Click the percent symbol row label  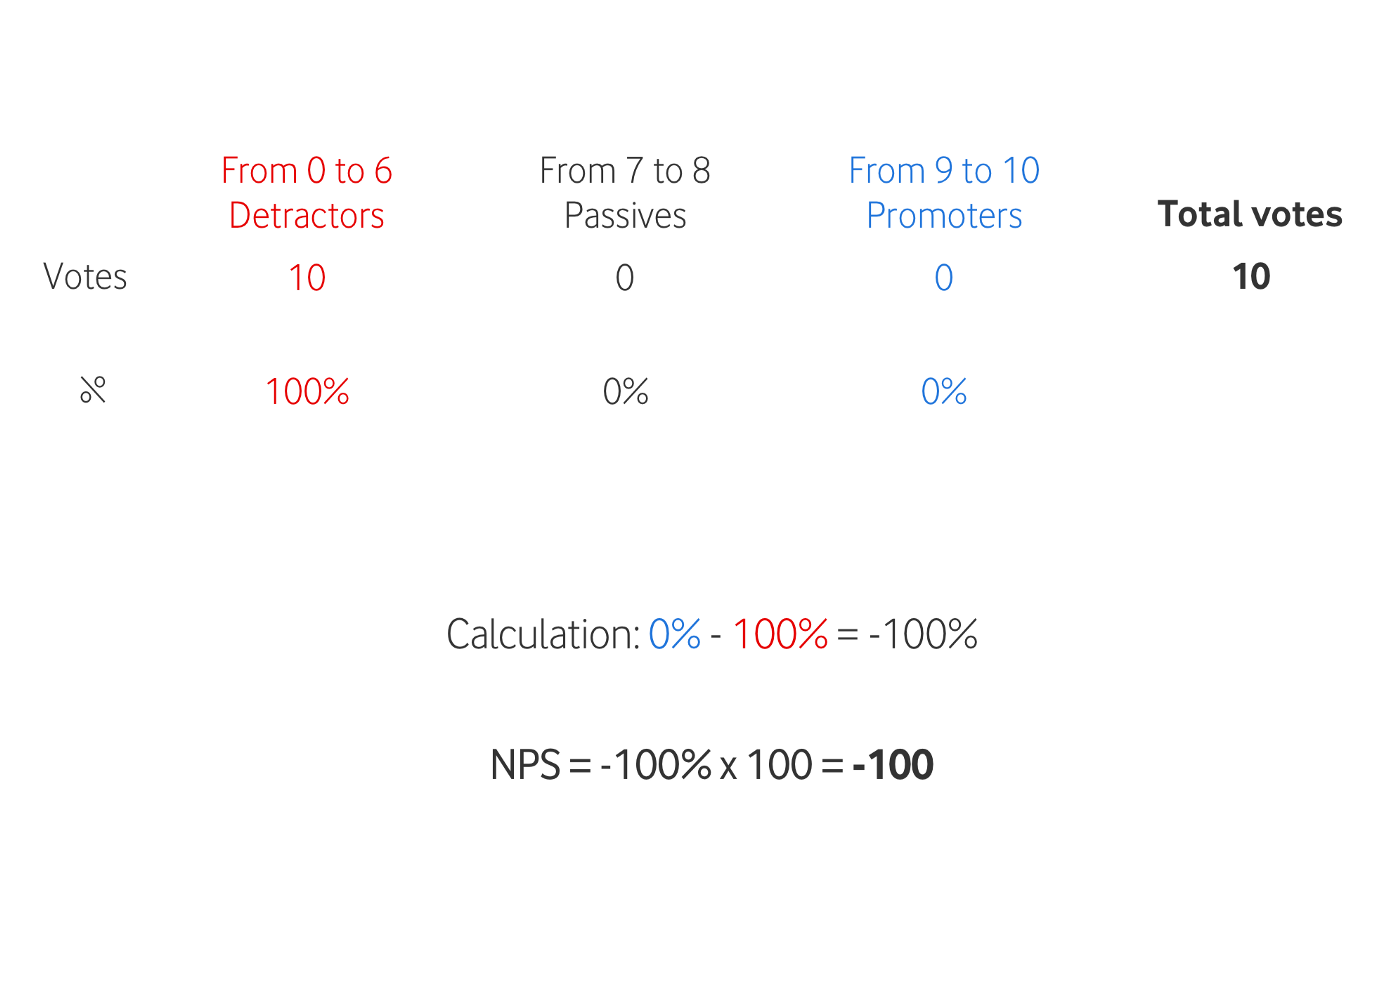pos(93,390)
